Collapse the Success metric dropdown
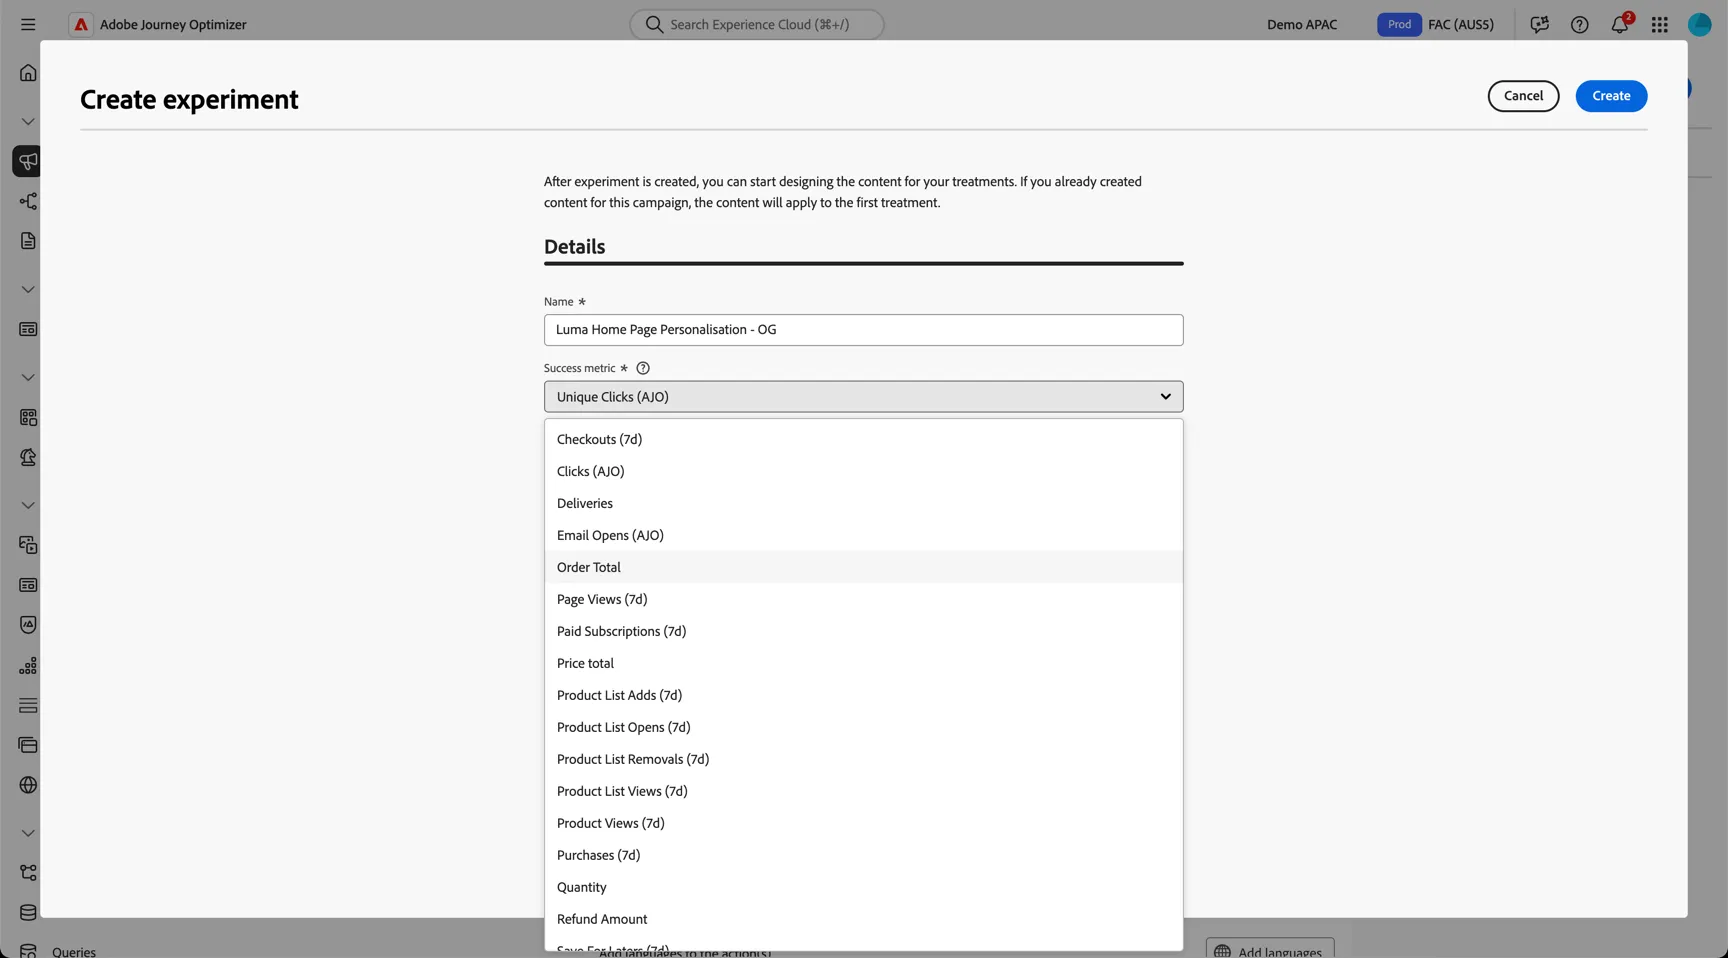Viewport: 1728px width, 958px height. [x=864, y=396]
